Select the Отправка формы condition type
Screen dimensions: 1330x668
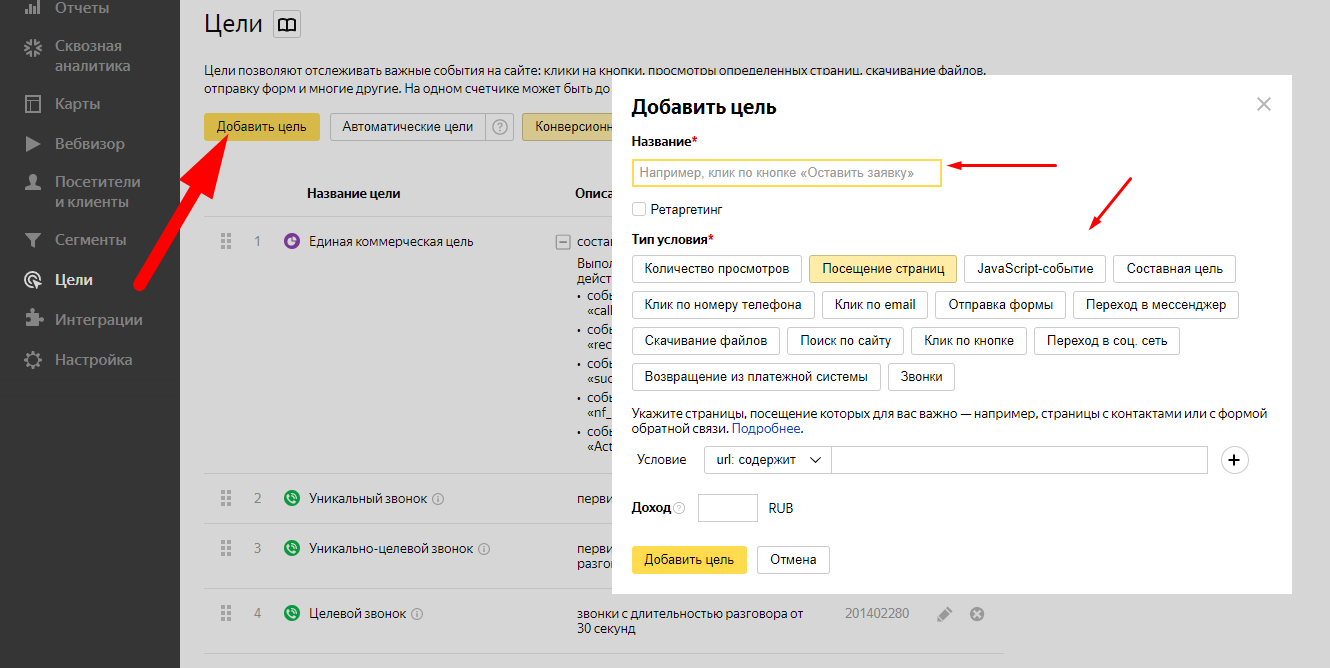coord(1001,304)
